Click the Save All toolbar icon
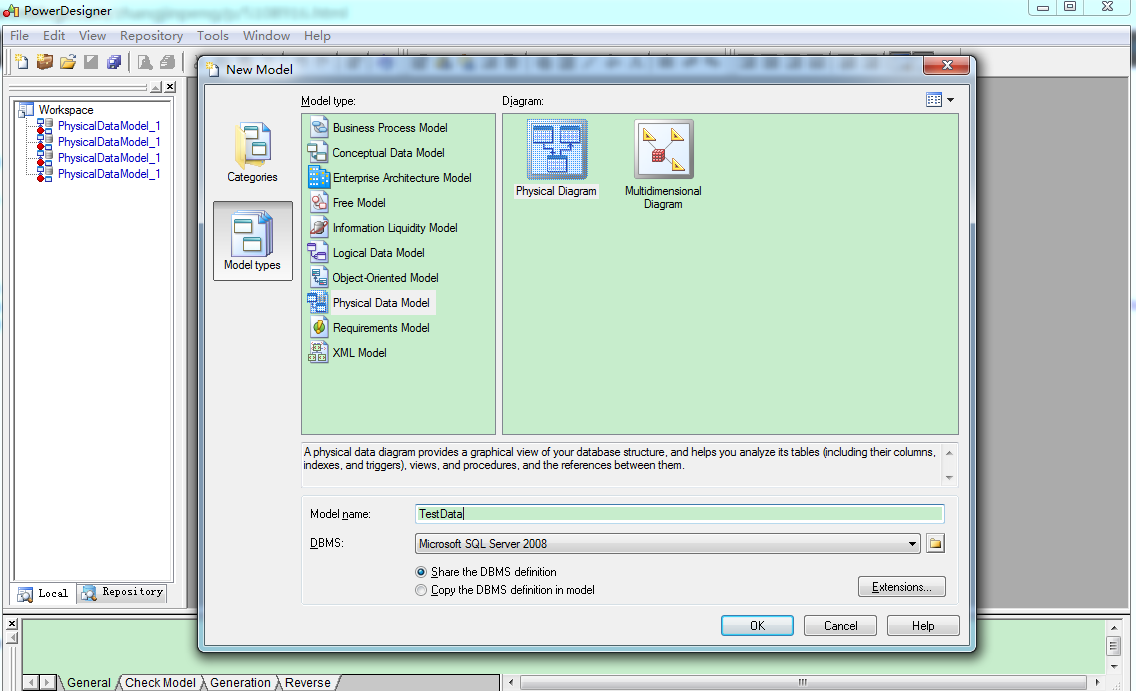This screenshot has height=691, width=1136. pos(114,62)
